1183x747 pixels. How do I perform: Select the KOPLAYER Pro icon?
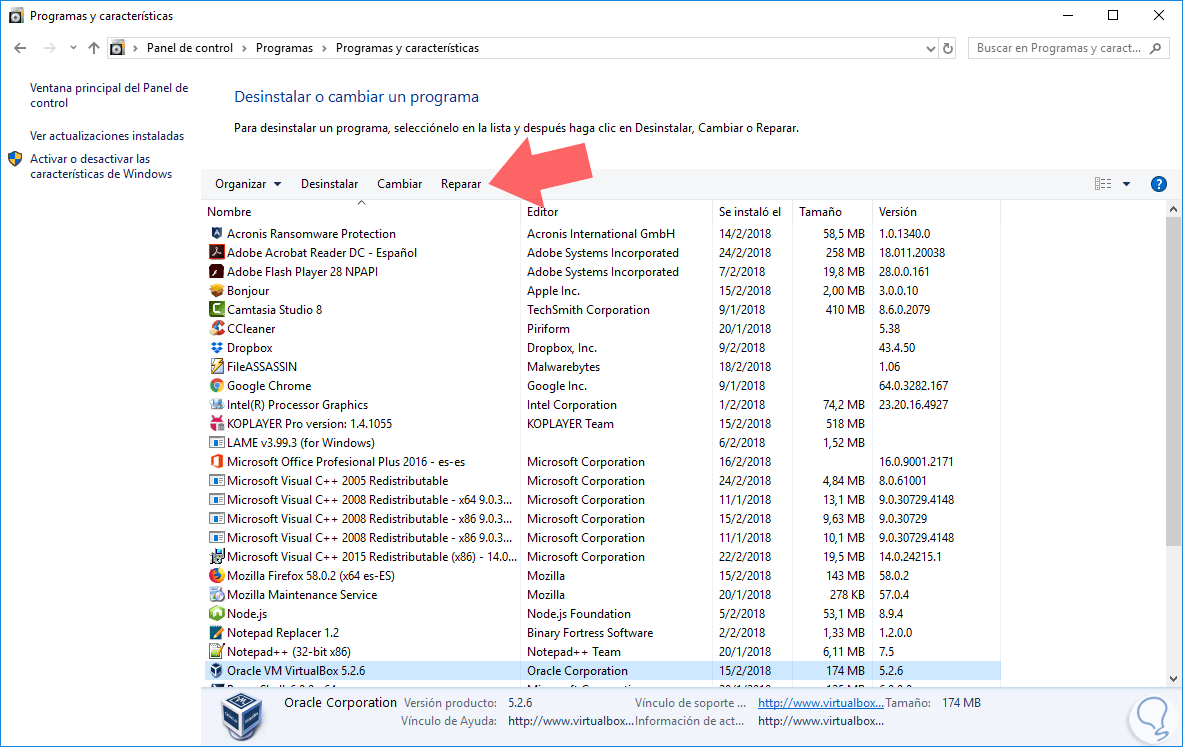tap(217, 423)
